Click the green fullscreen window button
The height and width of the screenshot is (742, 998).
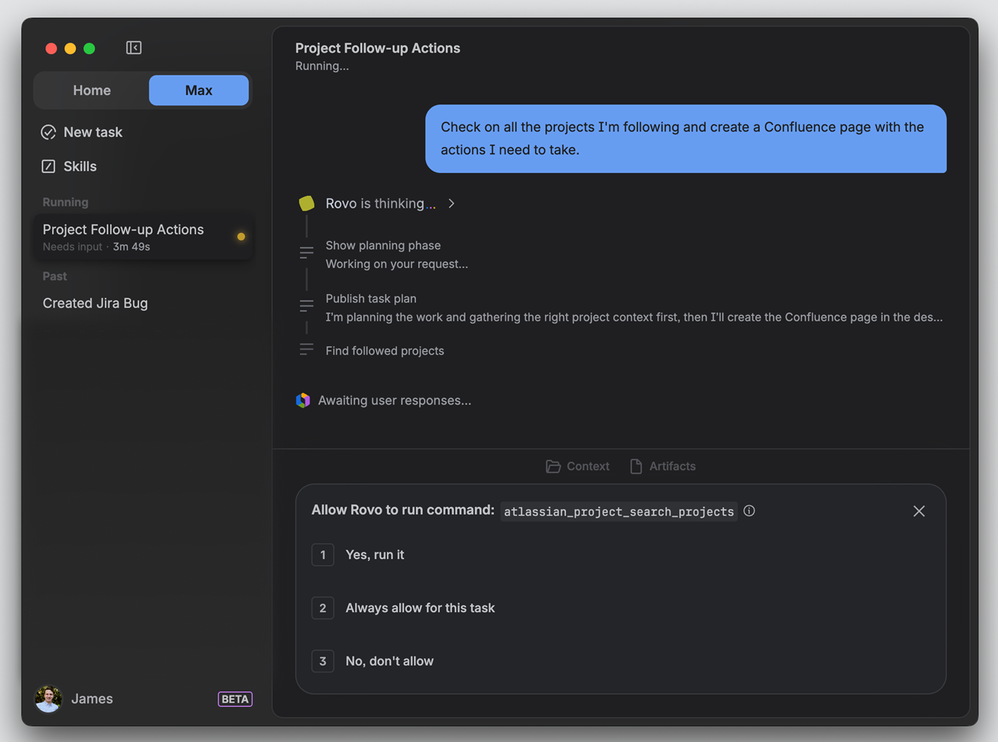pyautogui.click(x=90, y=48)
